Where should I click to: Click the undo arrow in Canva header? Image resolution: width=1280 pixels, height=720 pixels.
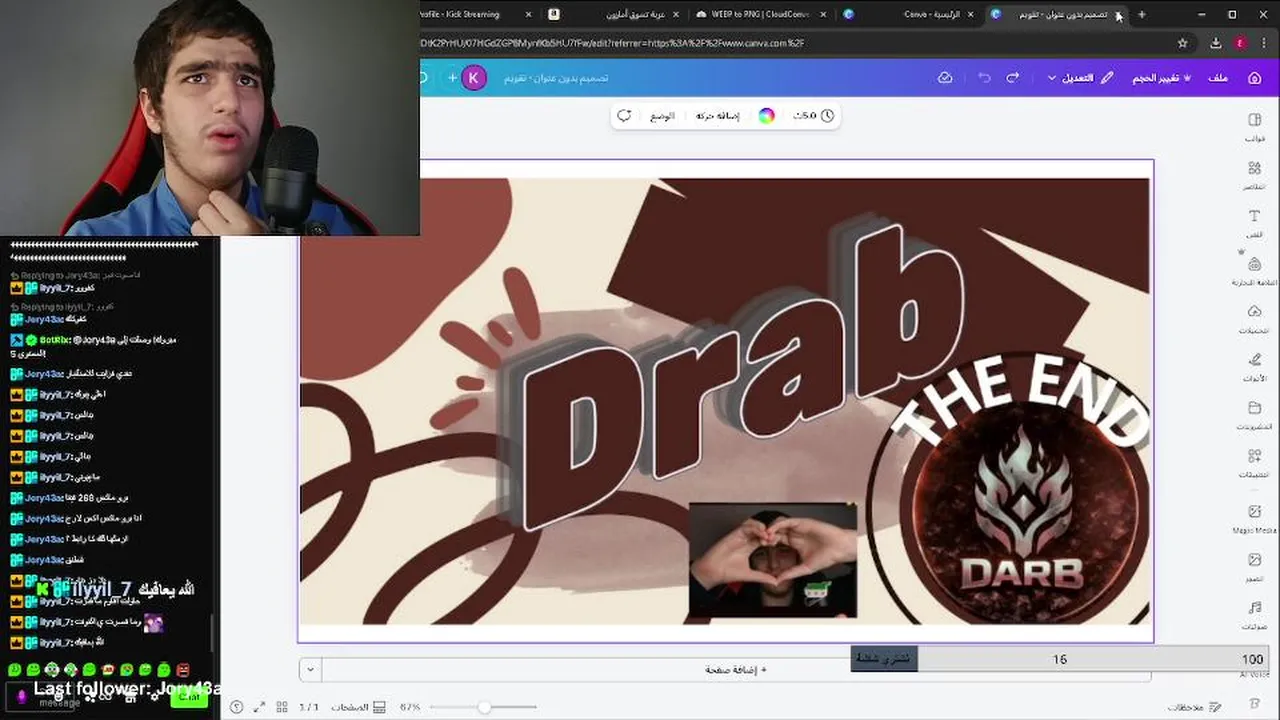984,78
